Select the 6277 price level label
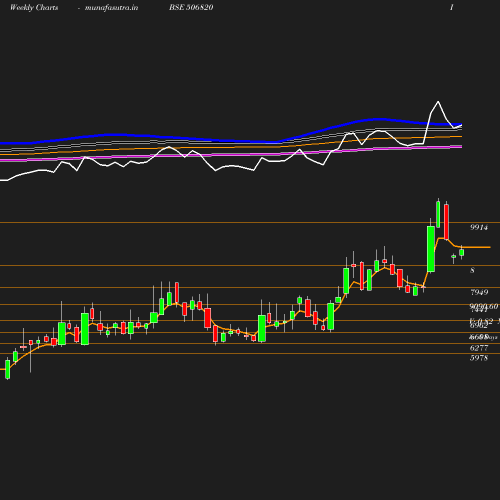The image size is (500, 500). pos(479,348)
